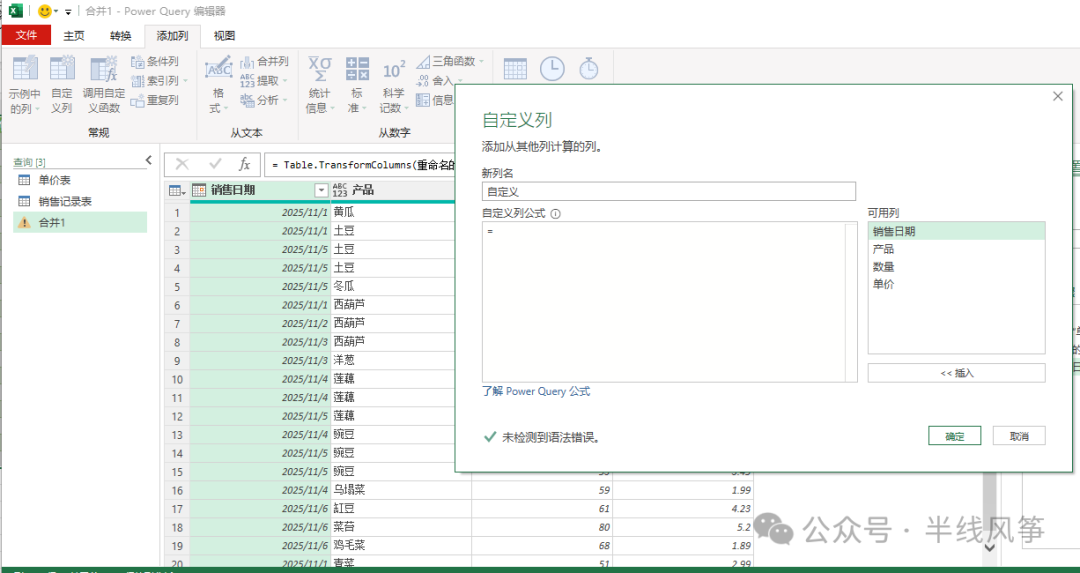1080x573 pixels.
Task: Click 确定 (OK) in the dialog
Action: [x=955, y=436]
